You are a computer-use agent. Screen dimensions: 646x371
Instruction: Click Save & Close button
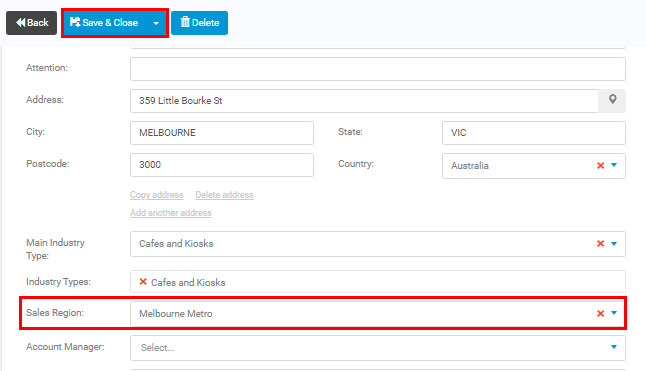tap(105, 23)
